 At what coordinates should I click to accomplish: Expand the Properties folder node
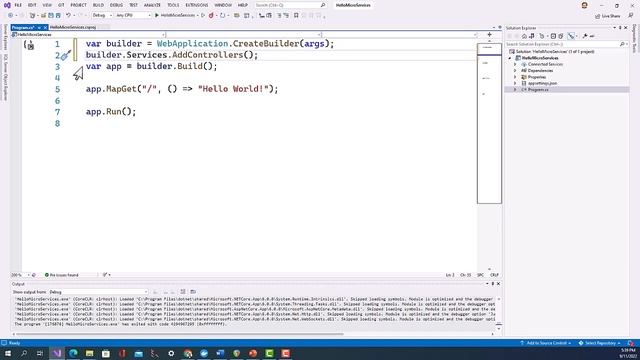[515, 77]
